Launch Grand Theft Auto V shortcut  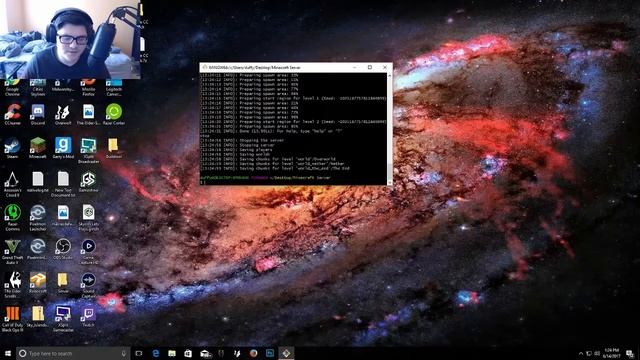click(12, 252)
